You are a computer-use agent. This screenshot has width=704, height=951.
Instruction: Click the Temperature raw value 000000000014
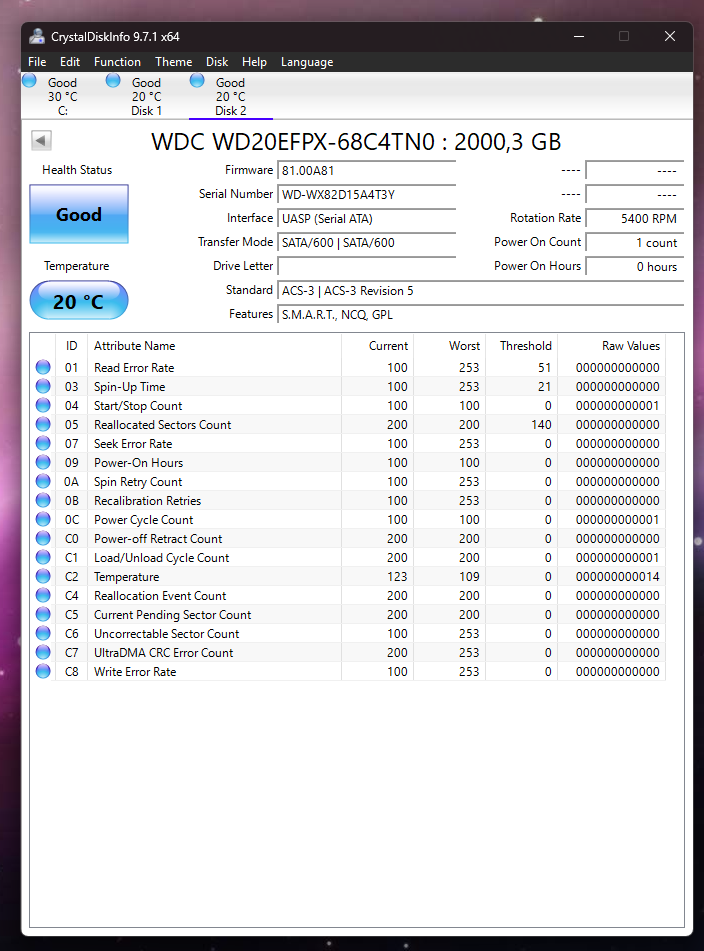(x=617, y=576)
